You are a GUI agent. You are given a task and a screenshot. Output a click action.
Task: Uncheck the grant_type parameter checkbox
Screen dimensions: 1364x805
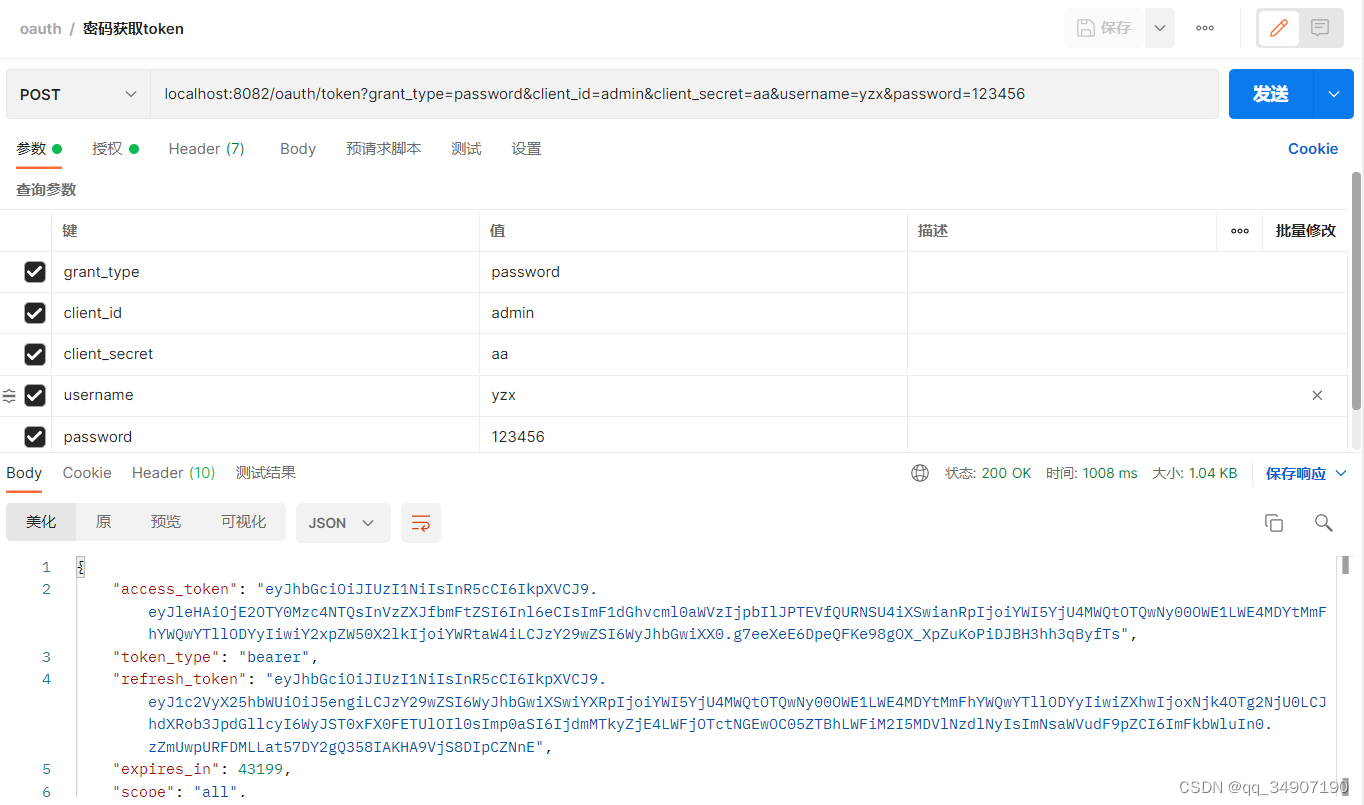click(x=35, y=271)
